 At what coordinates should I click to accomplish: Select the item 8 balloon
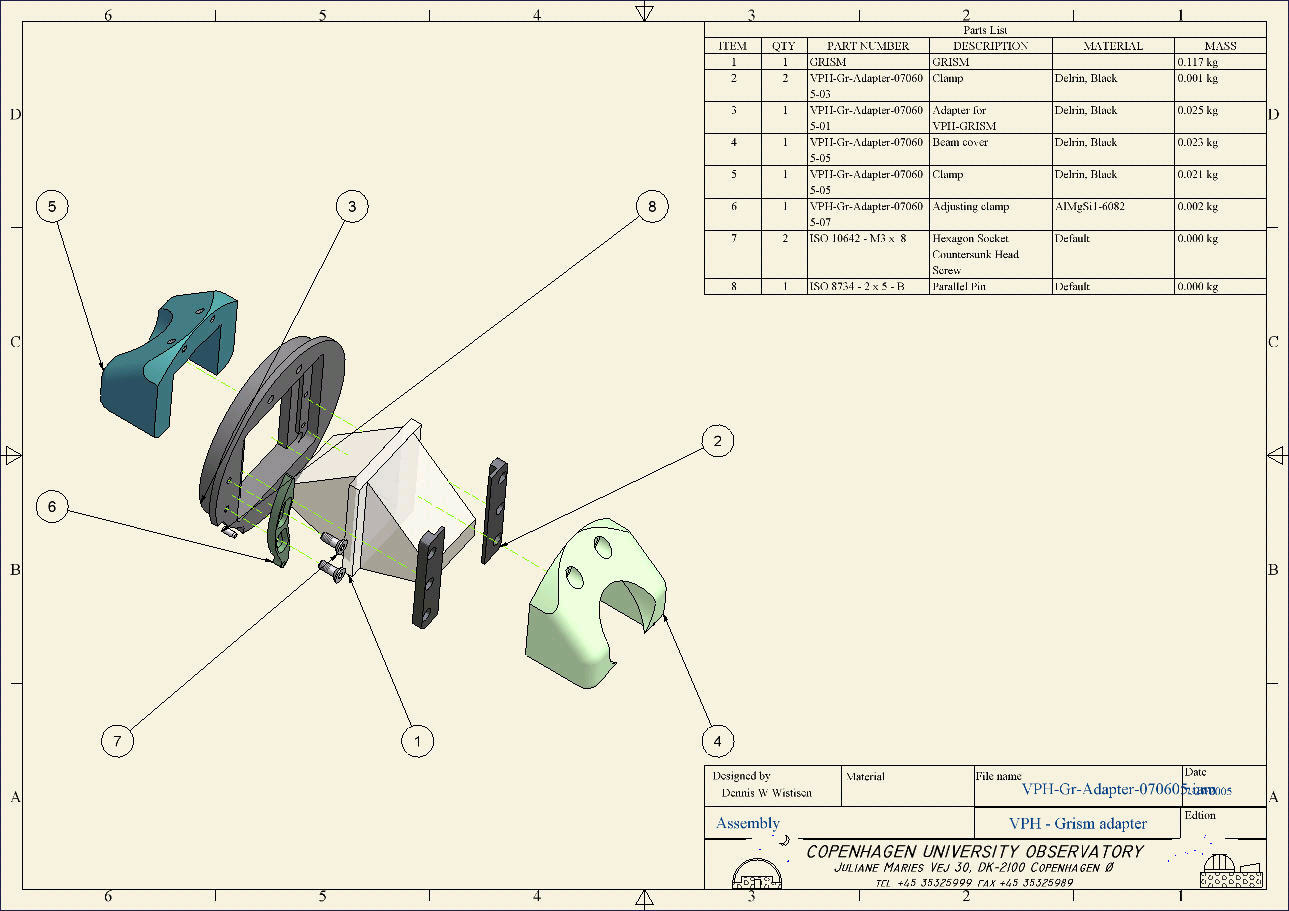651,207
